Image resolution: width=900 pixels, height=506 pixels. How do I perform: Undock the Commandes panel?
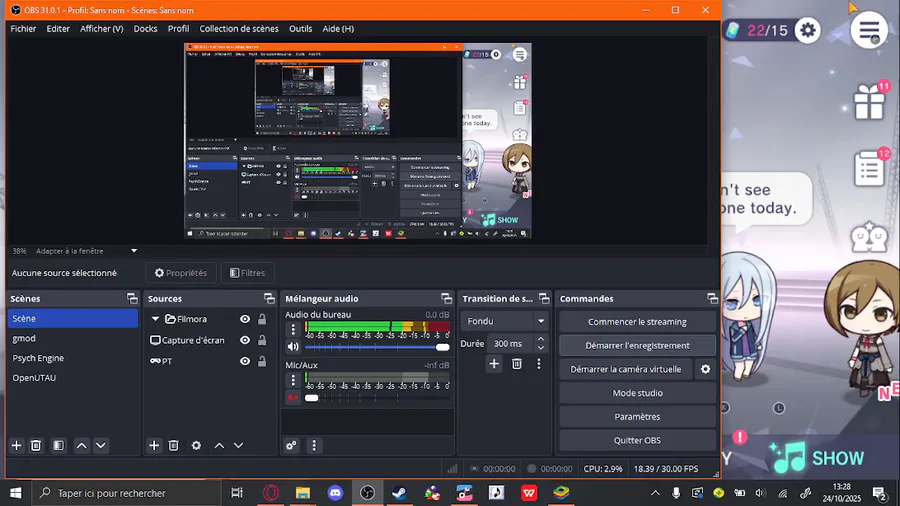point(712,298)
